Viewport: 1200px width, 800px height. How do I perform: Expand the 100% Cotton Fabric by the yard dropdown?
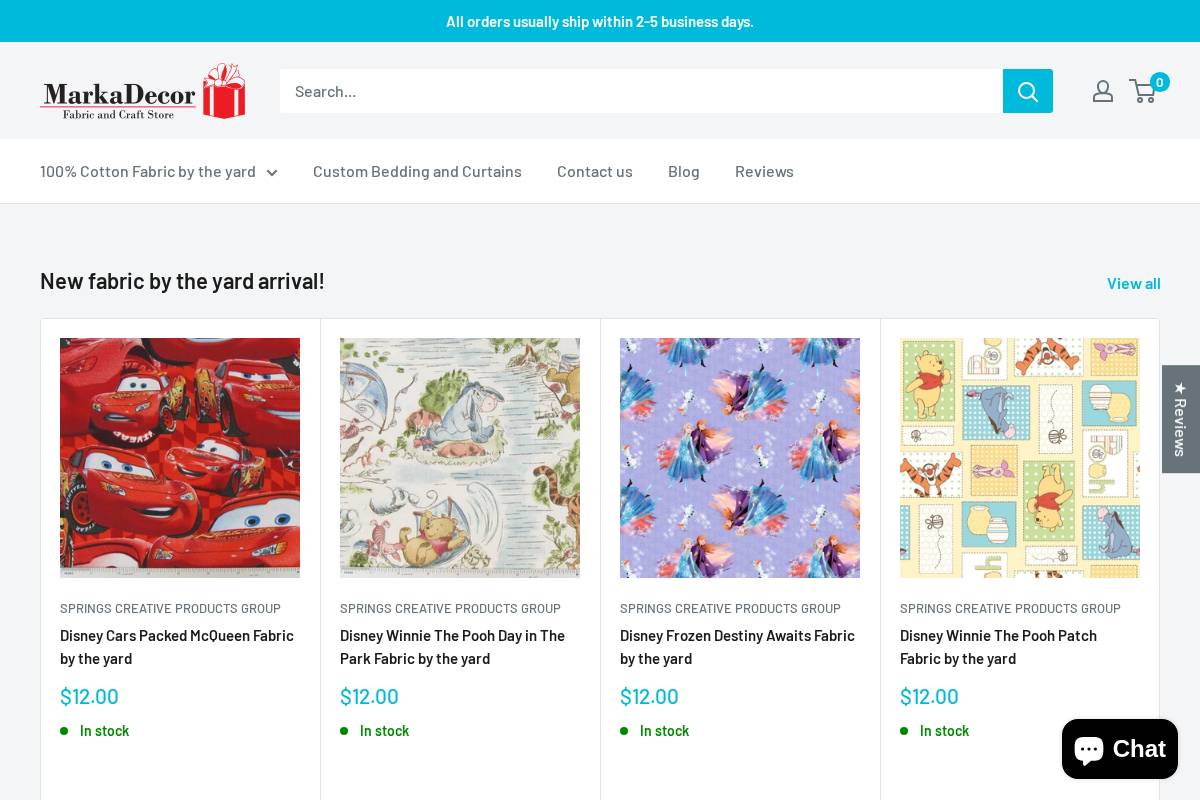(148, 171)
